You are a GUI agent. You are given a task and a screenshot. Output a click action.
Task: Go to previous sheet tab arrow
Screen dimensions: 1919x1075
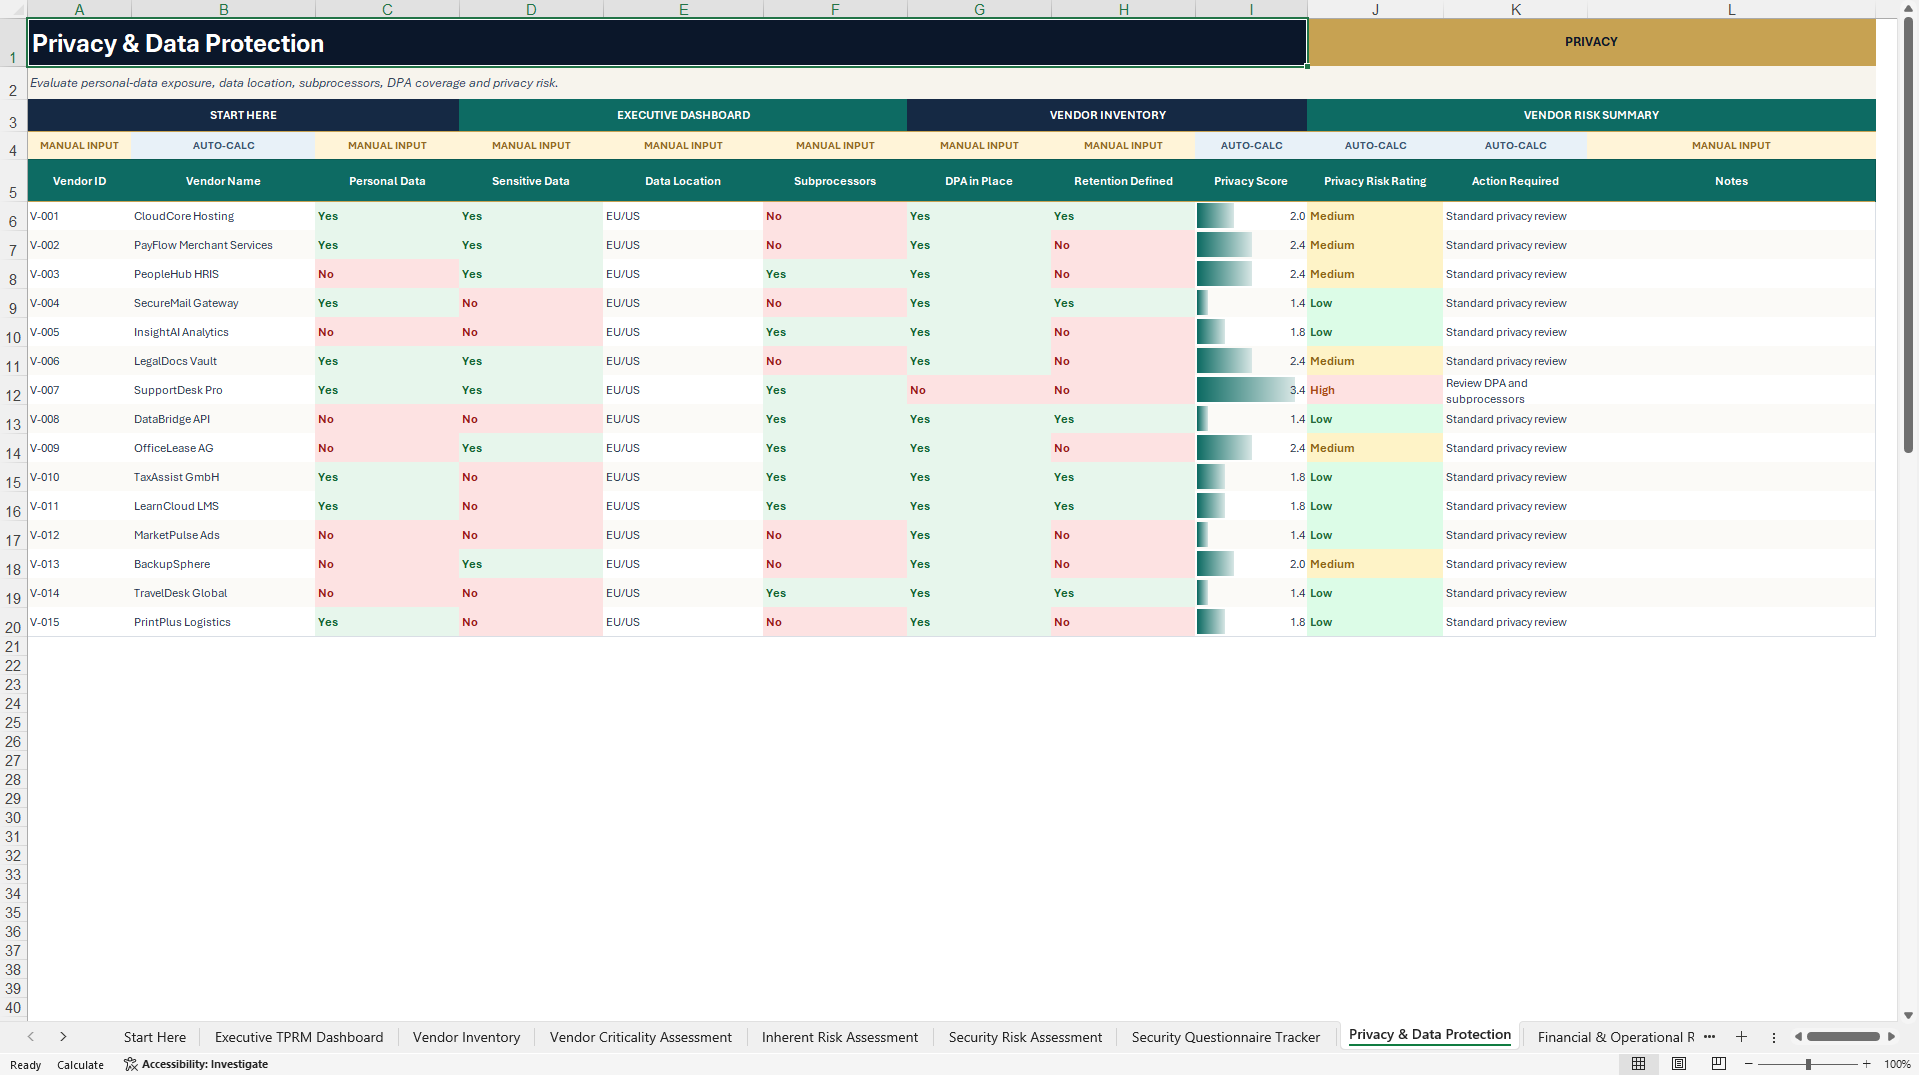pyautogui.click(x=31, y=1037)
